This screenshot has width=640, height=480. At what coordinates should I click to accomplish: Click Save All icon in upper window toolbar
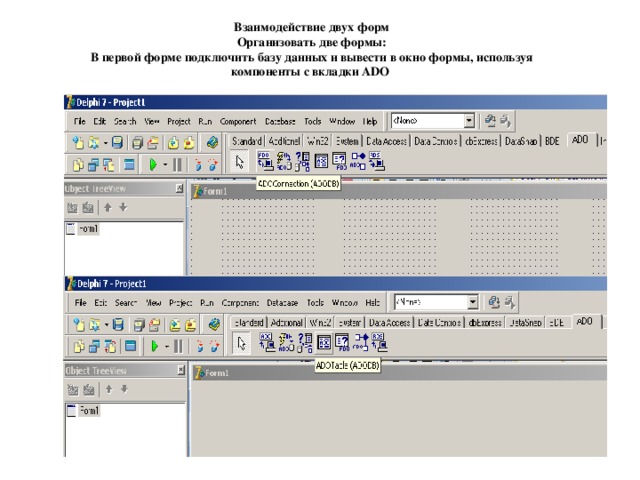138,142
